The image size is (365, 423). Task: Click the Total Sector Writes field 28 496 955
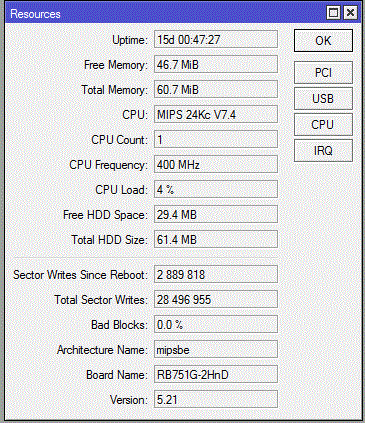(216, 299)
